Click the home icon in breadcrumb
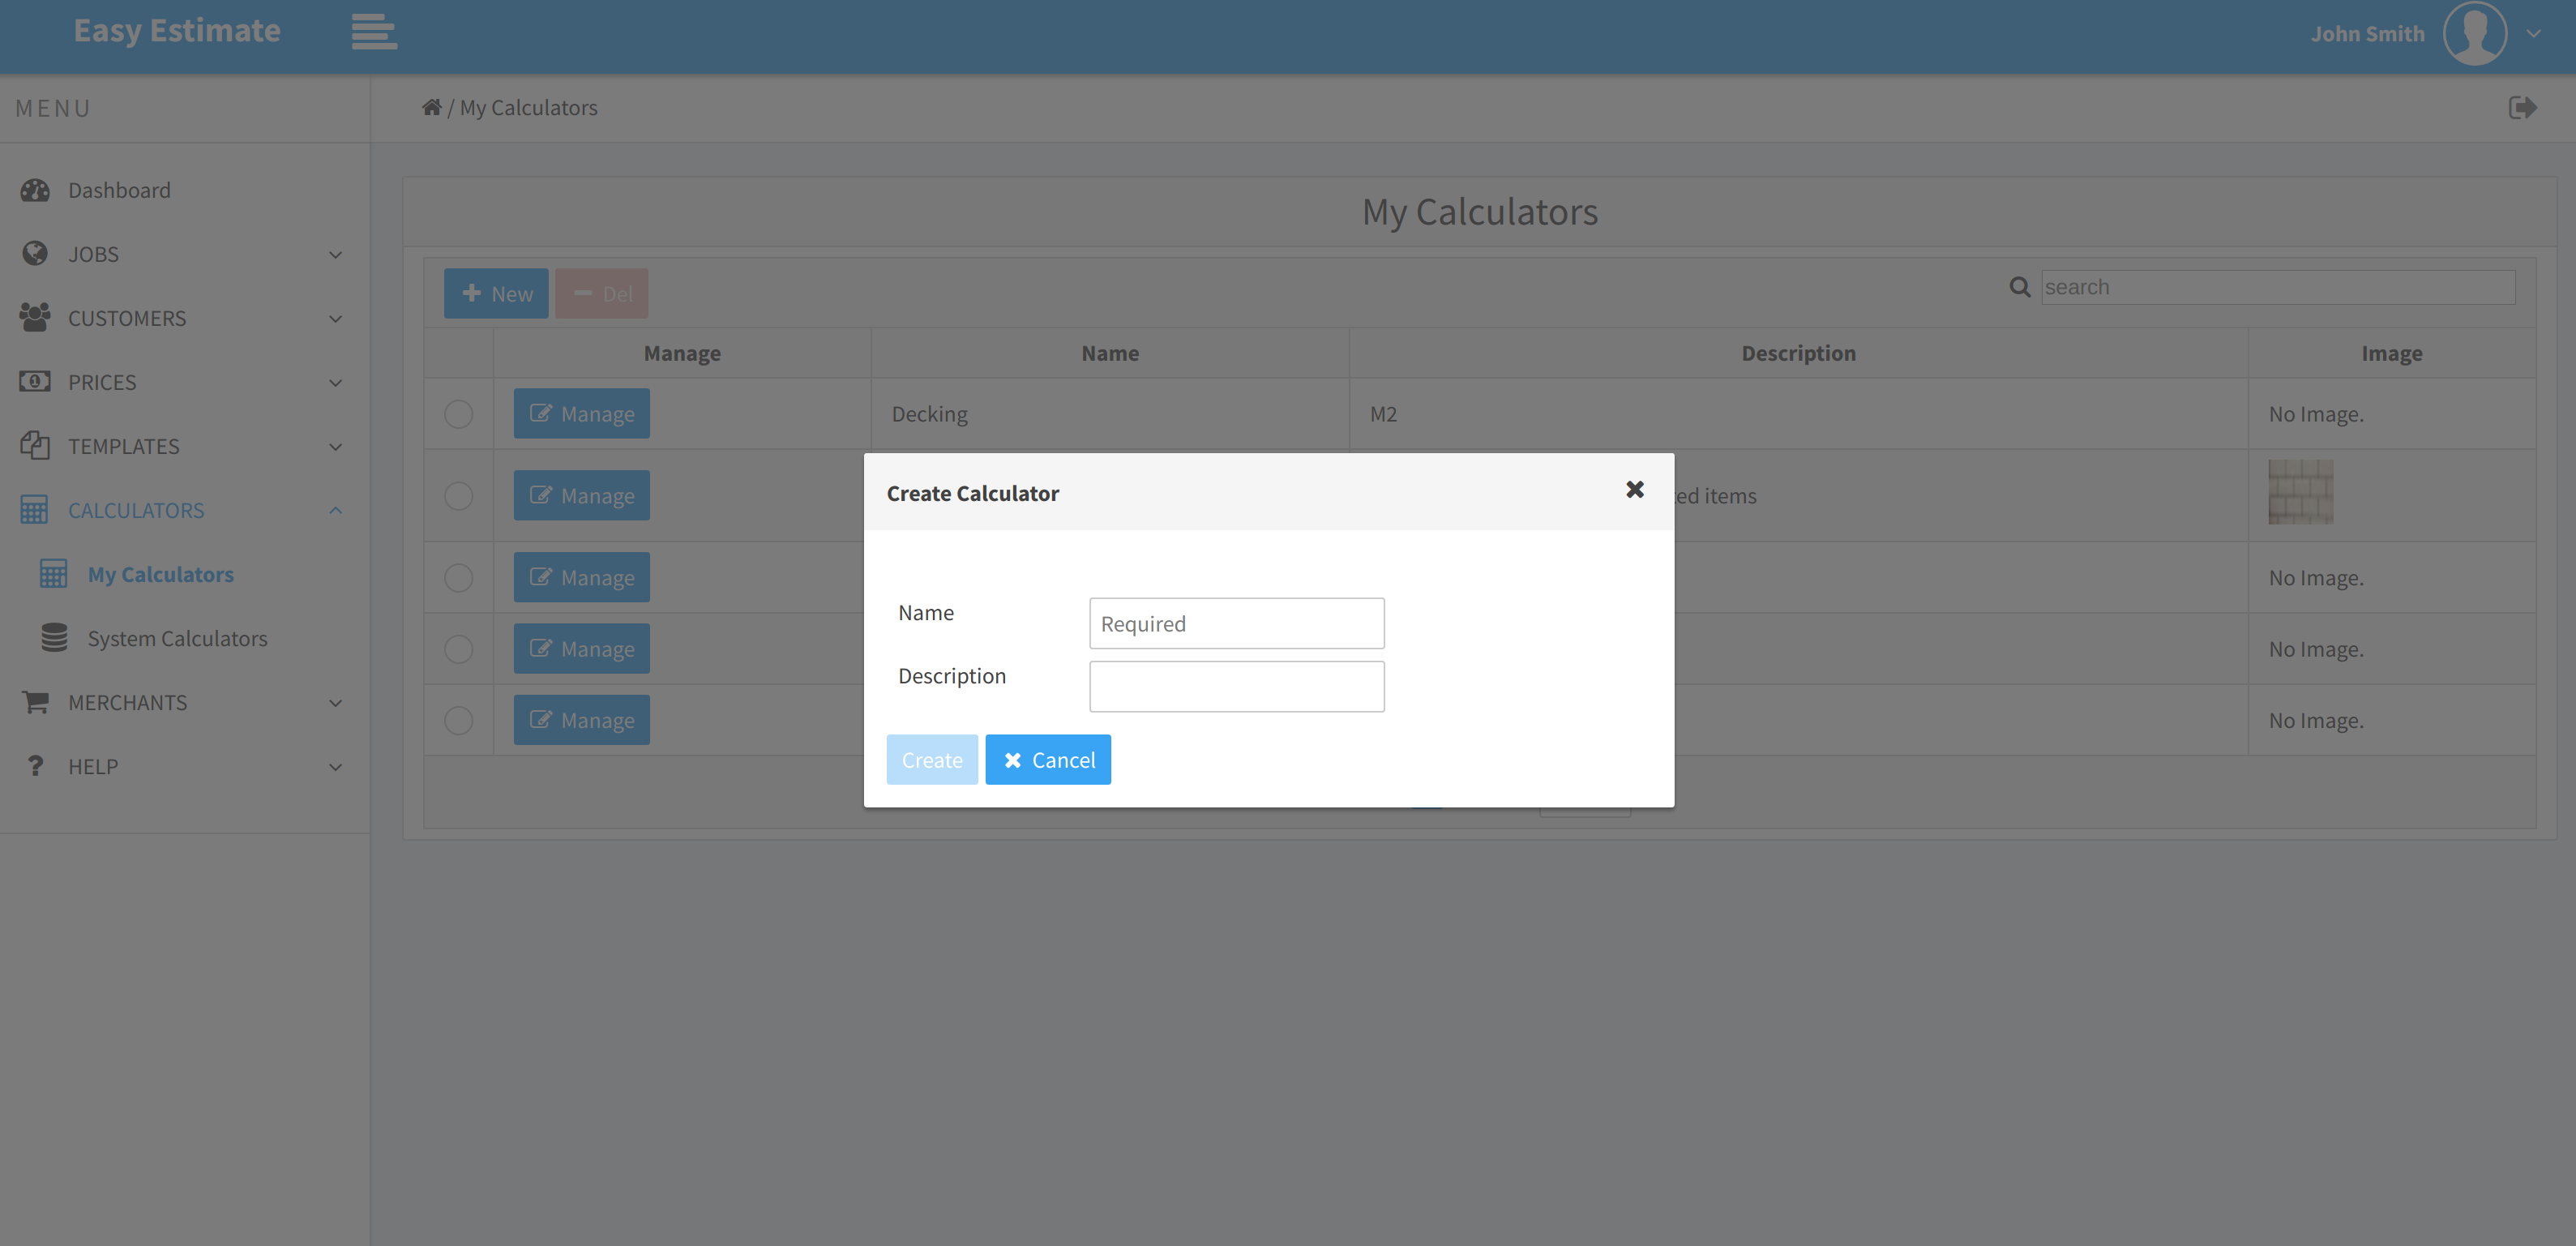Viewport: 2576px width, 1246px height. pyautogui.click(x=431, y=107)
